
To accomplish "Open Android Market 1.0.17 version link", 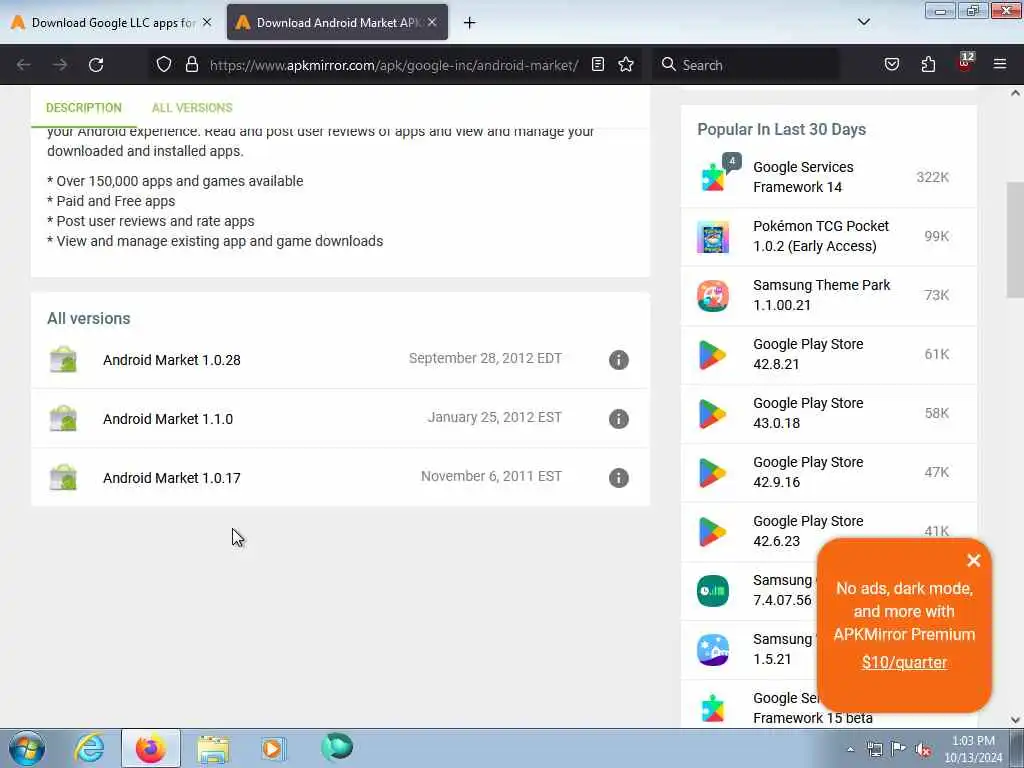I will pyautogui.click(x=172, y=477).
